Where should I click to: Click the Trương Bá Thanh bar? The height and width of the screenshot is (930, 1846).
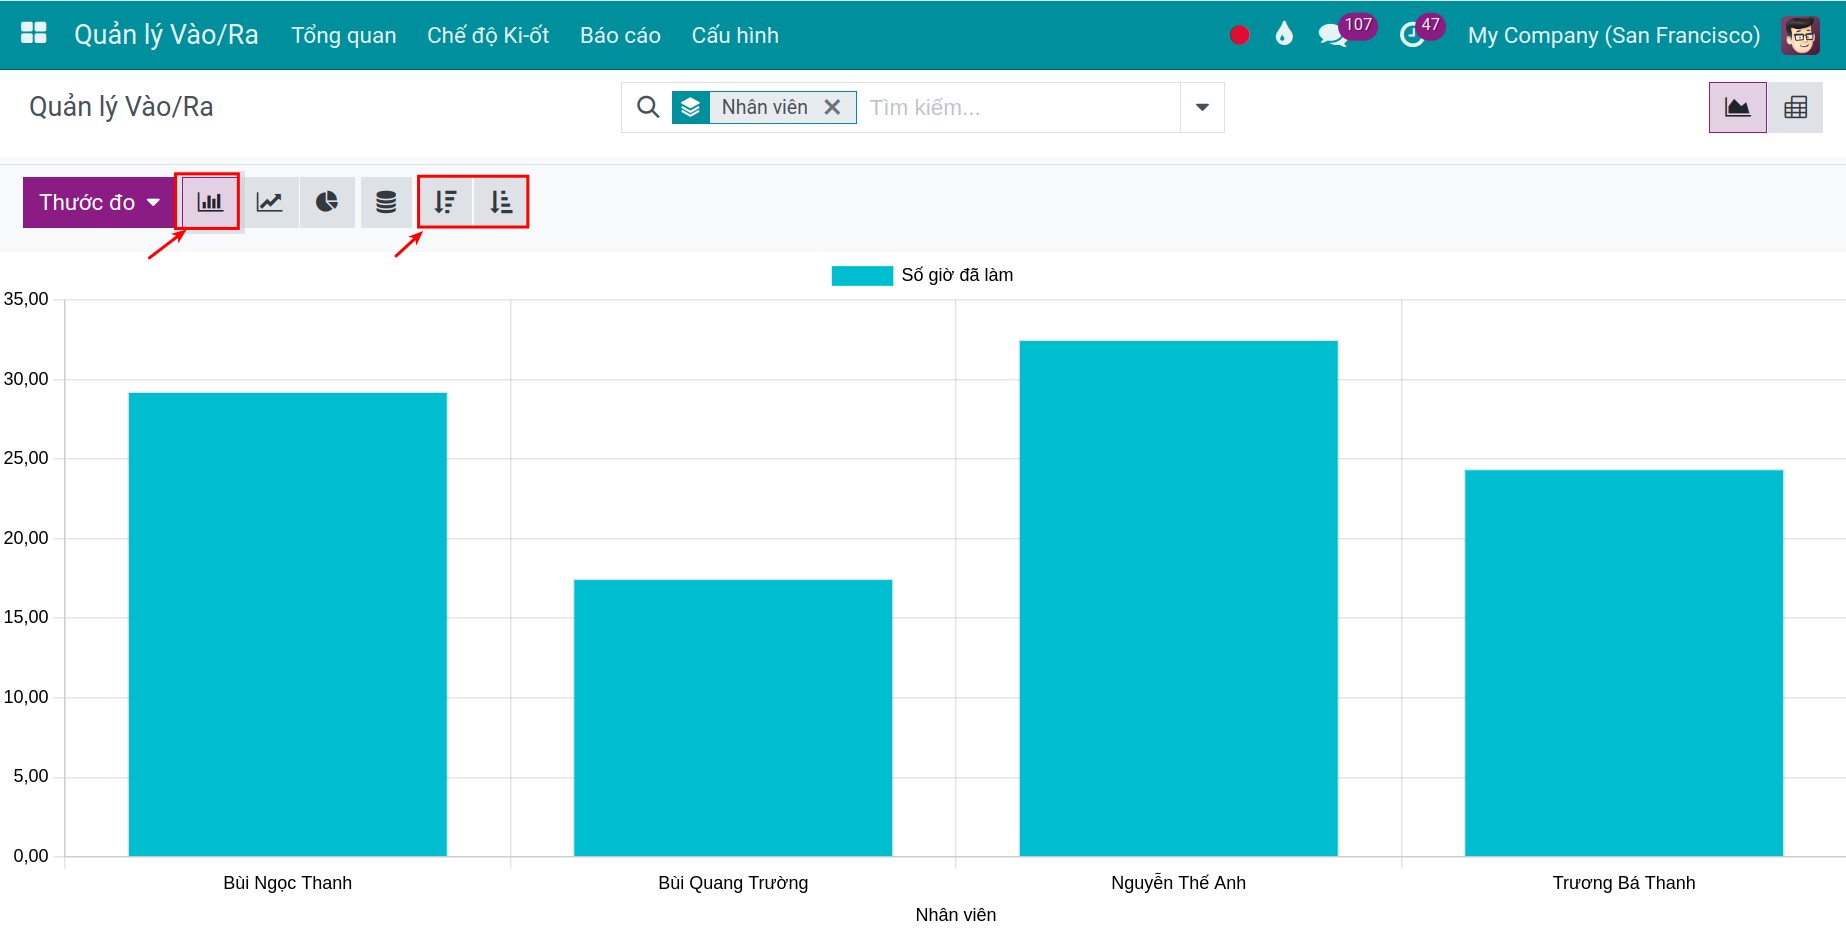tap(1624, 663)
